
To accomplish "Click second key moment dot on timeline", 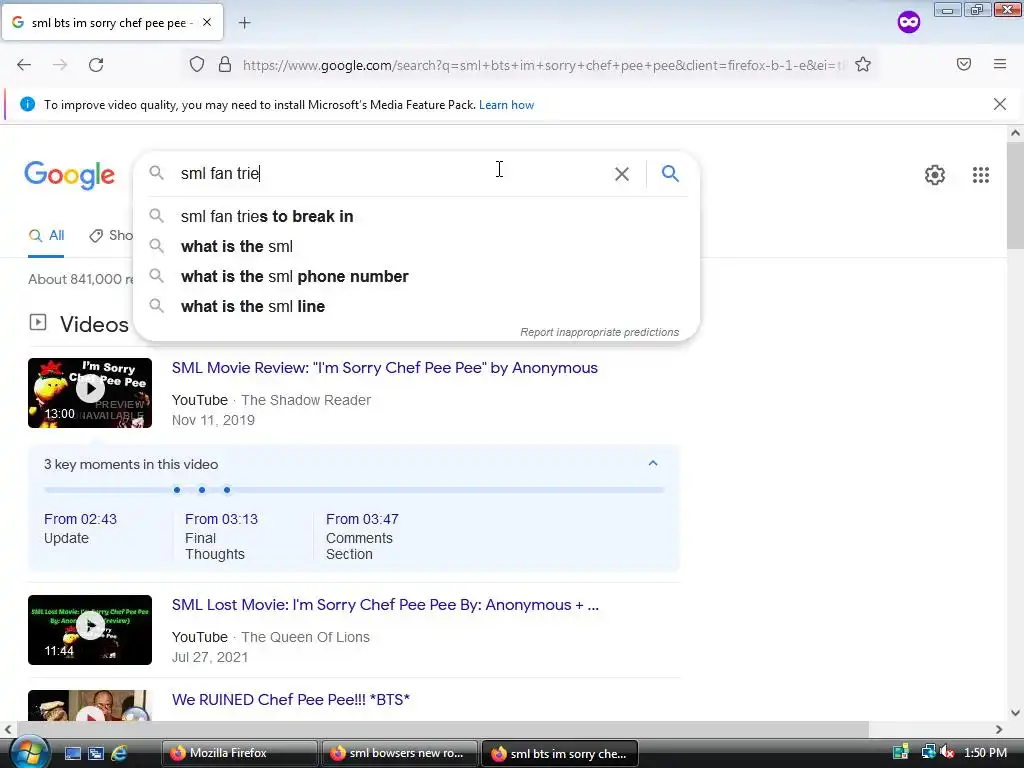I will (202, 490).
